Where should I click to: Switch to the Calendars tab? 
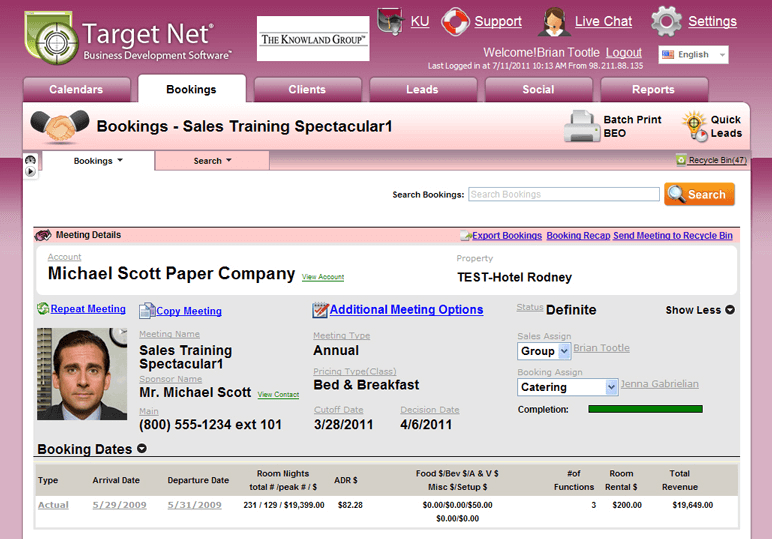point(76,90)
